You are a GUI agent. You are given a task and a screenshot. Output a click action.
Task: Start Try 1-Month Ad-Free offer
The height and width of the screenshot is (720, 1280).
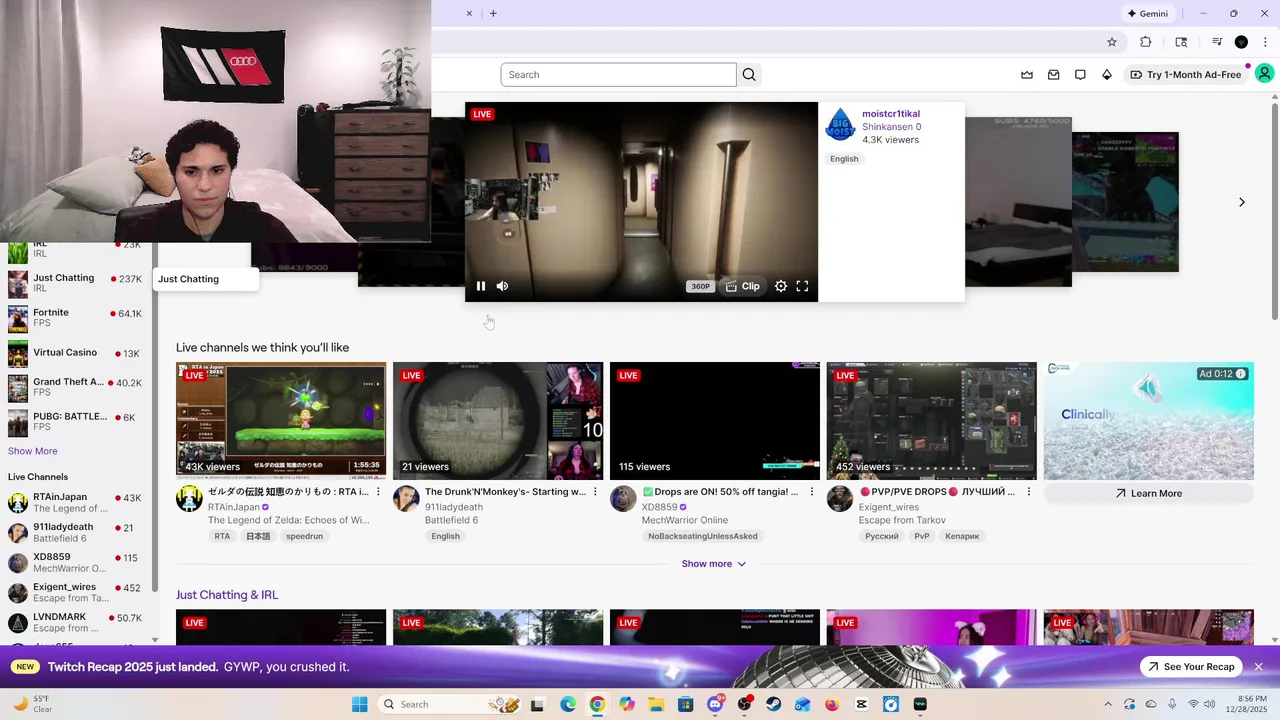click(x=1186, y=75)
